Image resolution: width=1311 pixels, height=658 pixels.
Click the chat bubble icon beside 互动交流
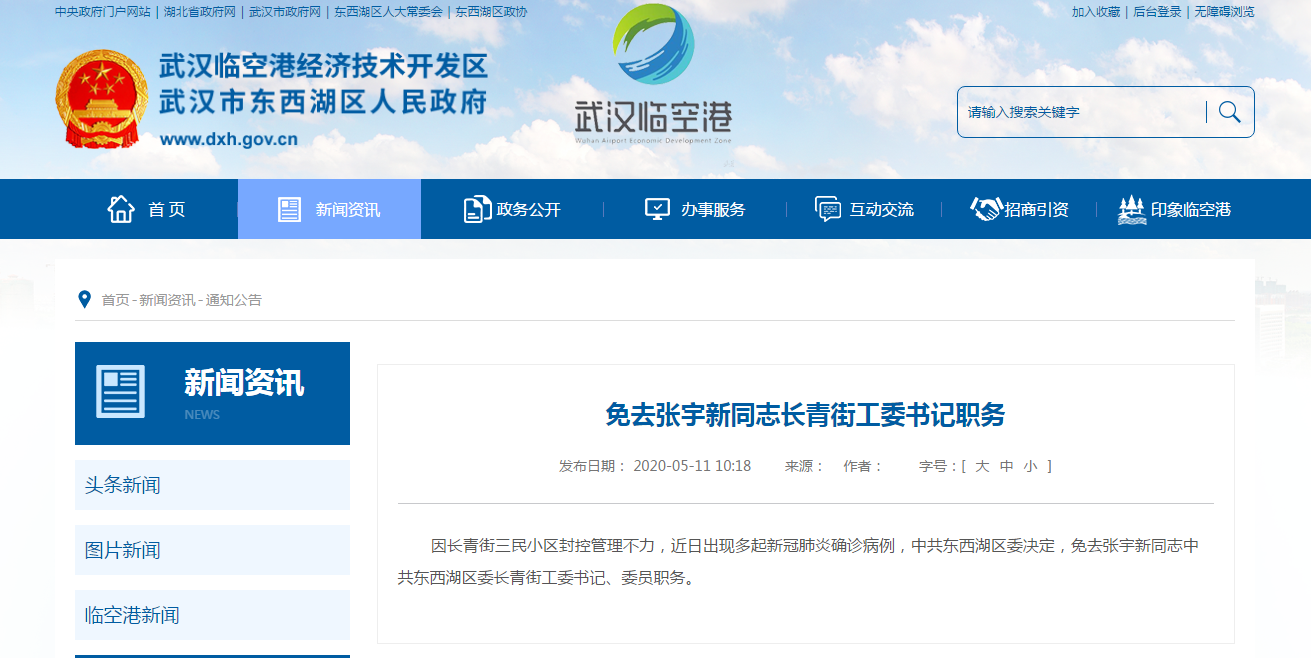(828, 209)
